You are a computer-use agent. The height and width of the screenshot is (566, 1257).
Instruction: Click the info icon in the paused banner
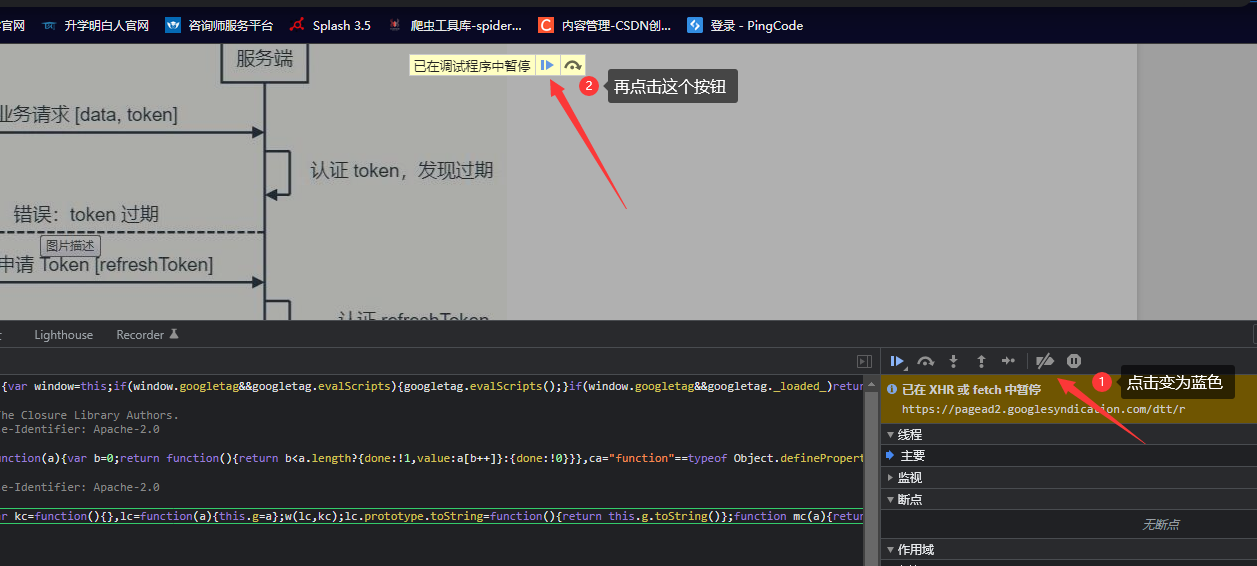(x=892, y=390)
